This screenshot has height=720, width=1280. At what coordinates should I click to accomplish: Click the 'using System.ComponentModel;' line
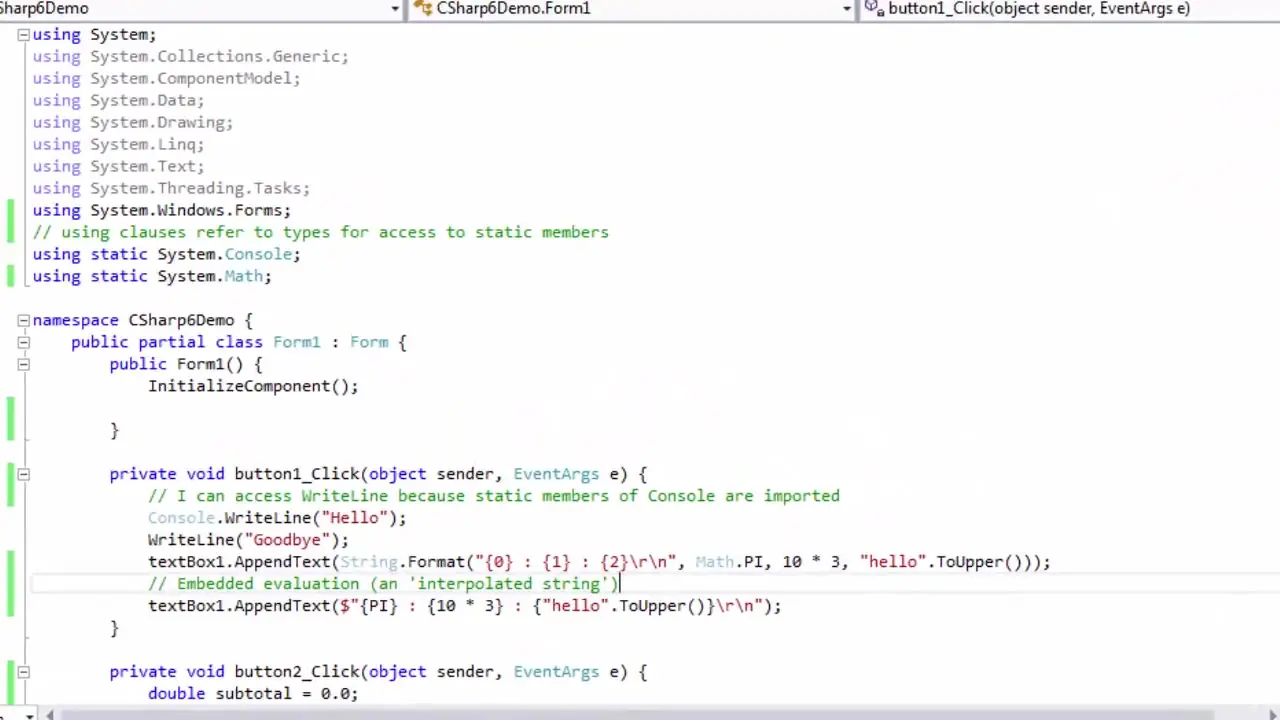[166, 79]
